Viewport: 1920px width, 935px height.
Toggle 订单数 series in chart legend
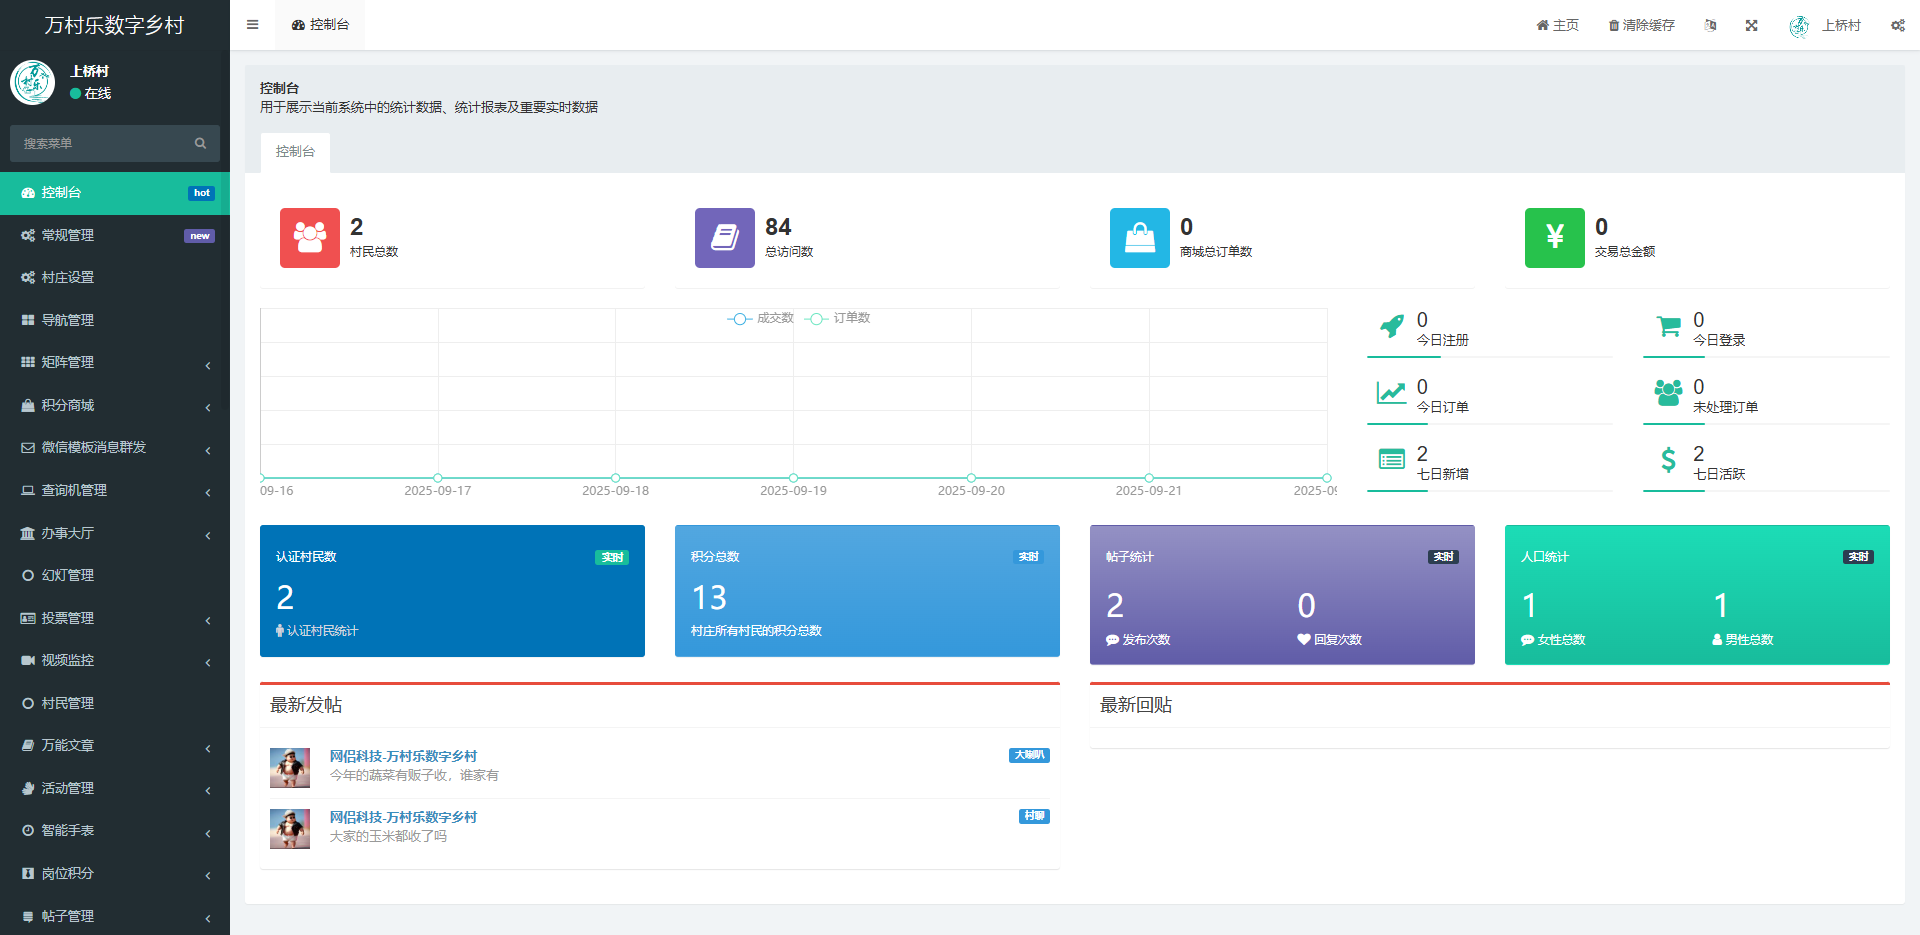[839, 318]
